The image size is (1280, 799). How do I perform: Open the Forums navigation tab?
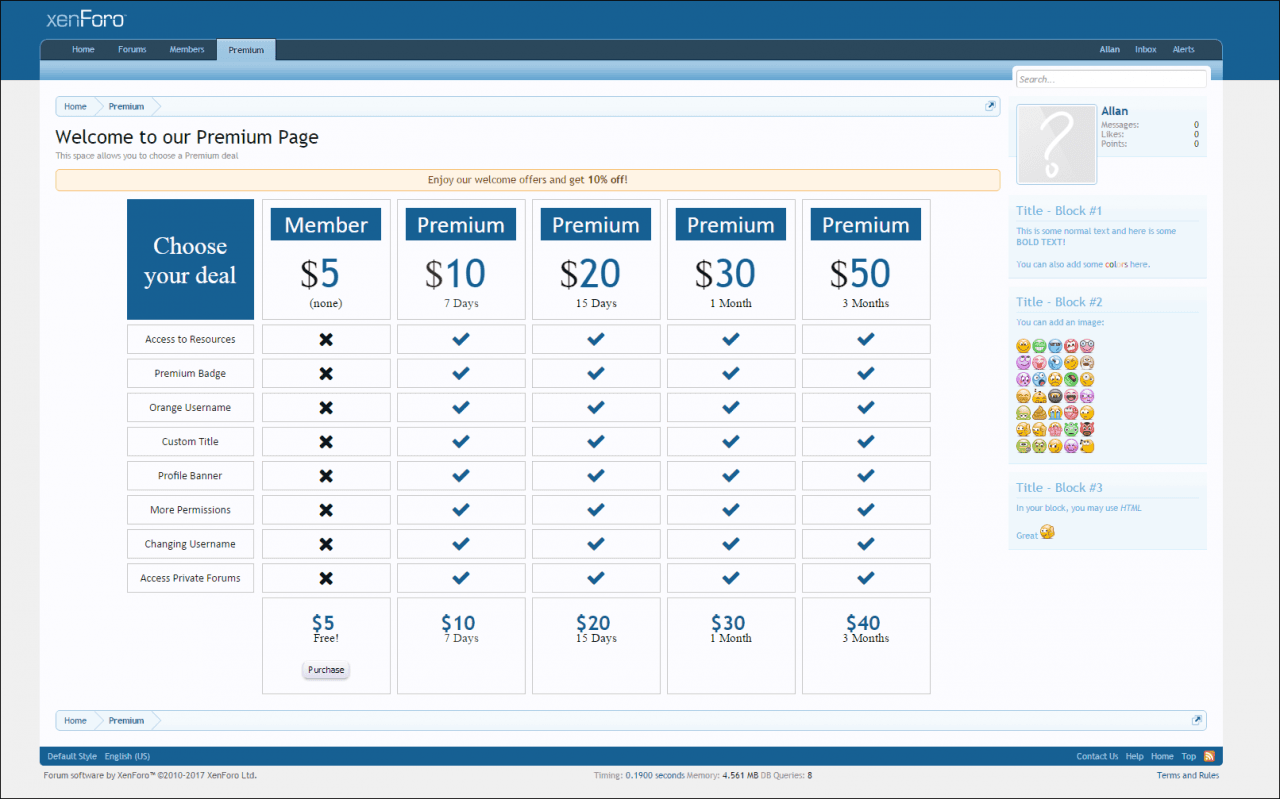click(132, 49)
